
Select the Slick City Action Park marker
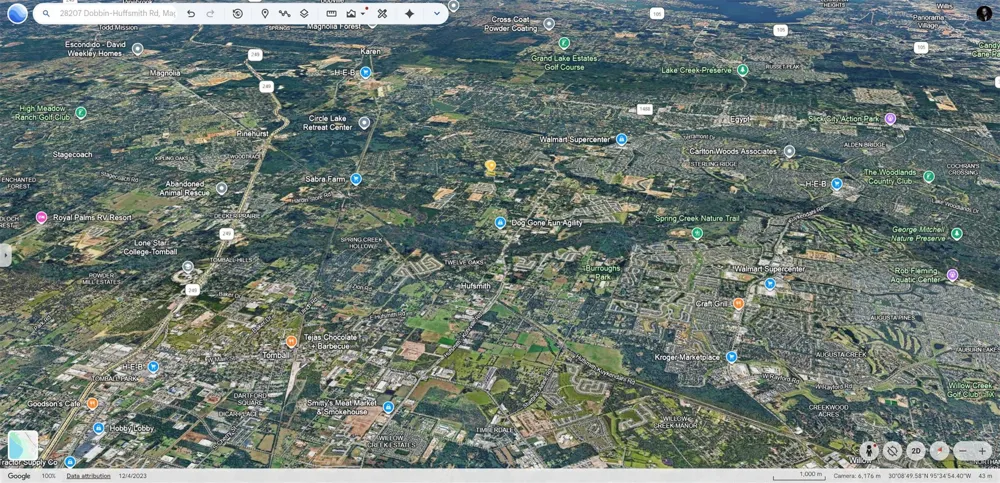tap(890, 119)
